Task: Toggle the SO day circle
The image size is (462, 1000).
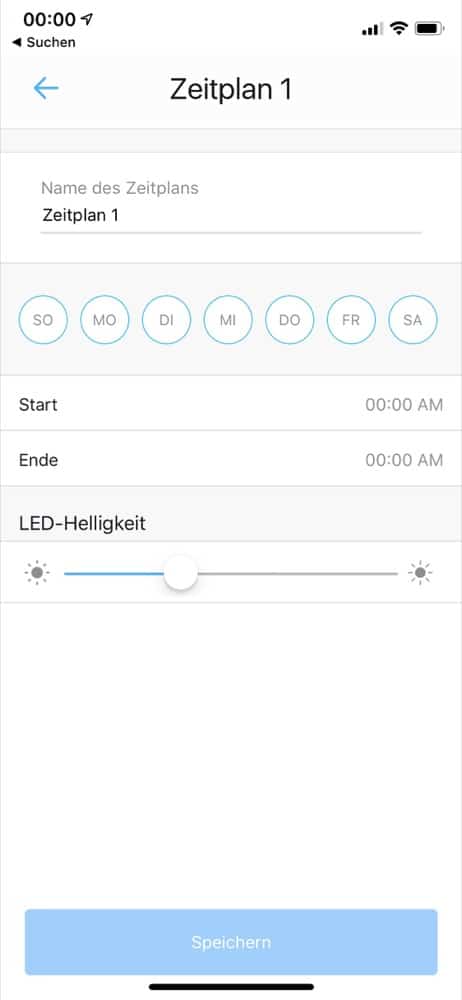Action: click(x=43, y=320)
